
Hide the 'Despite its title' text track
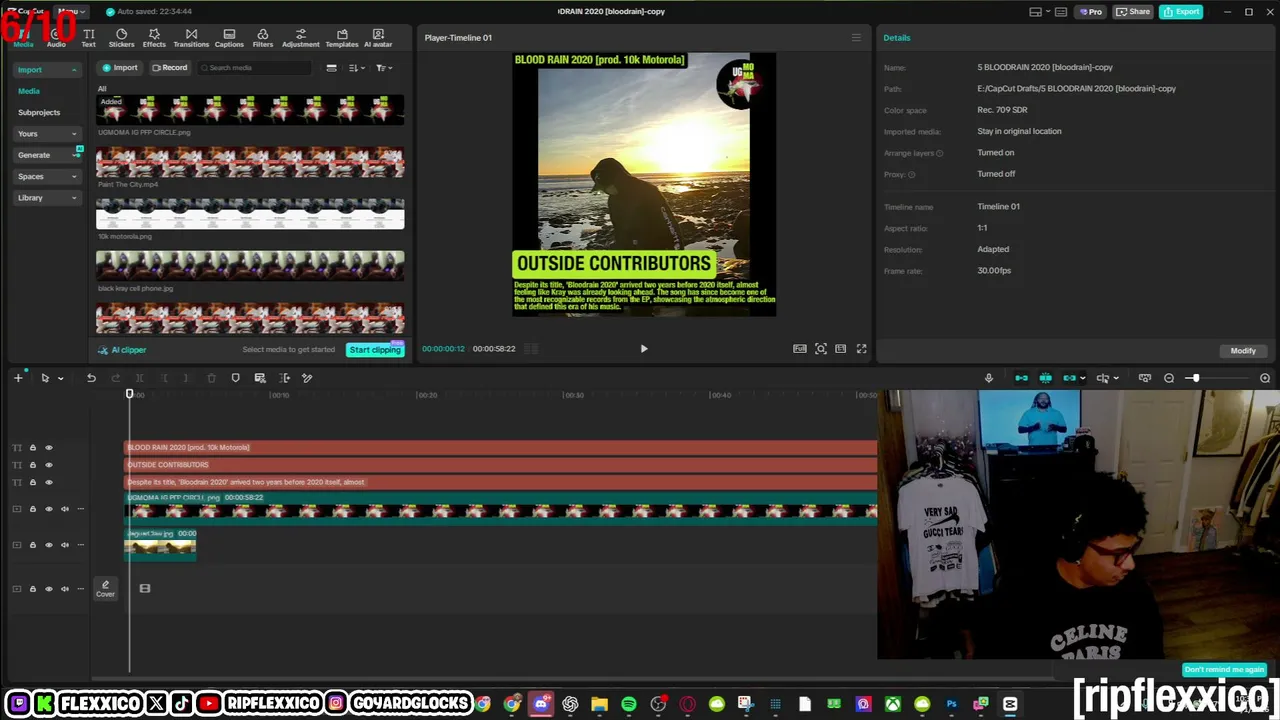point(48,482)
